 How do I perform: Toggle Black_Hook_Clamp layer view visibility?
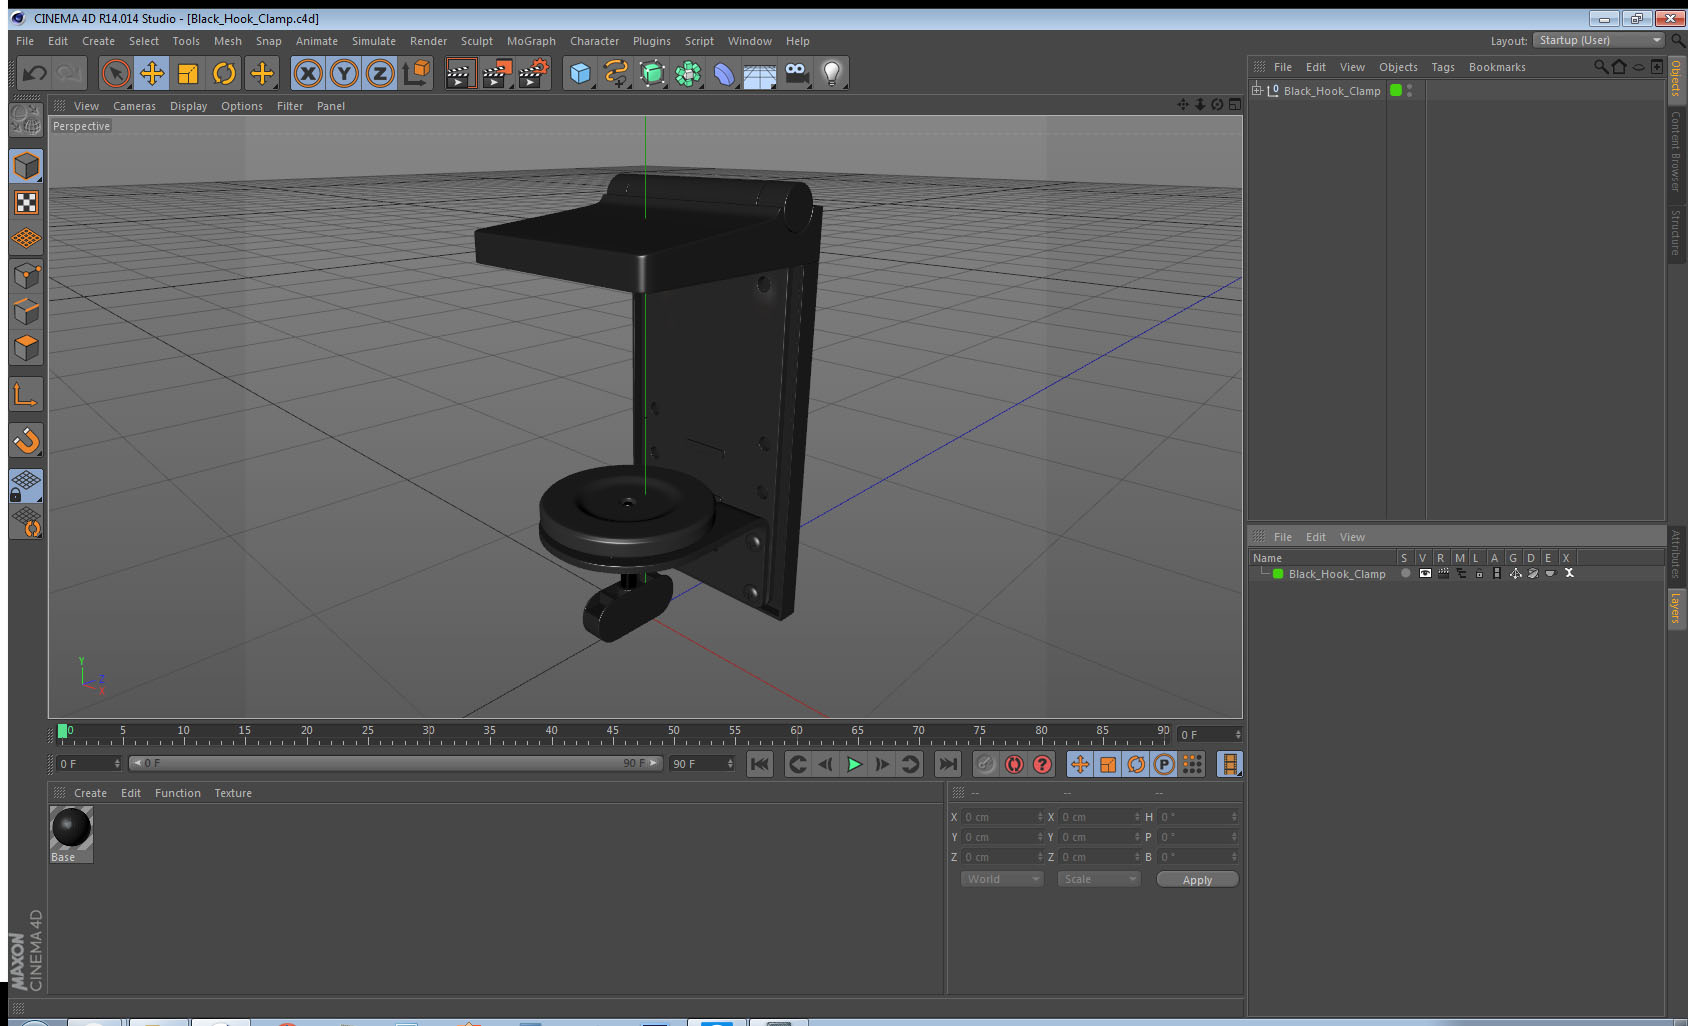pos(1424,574)
